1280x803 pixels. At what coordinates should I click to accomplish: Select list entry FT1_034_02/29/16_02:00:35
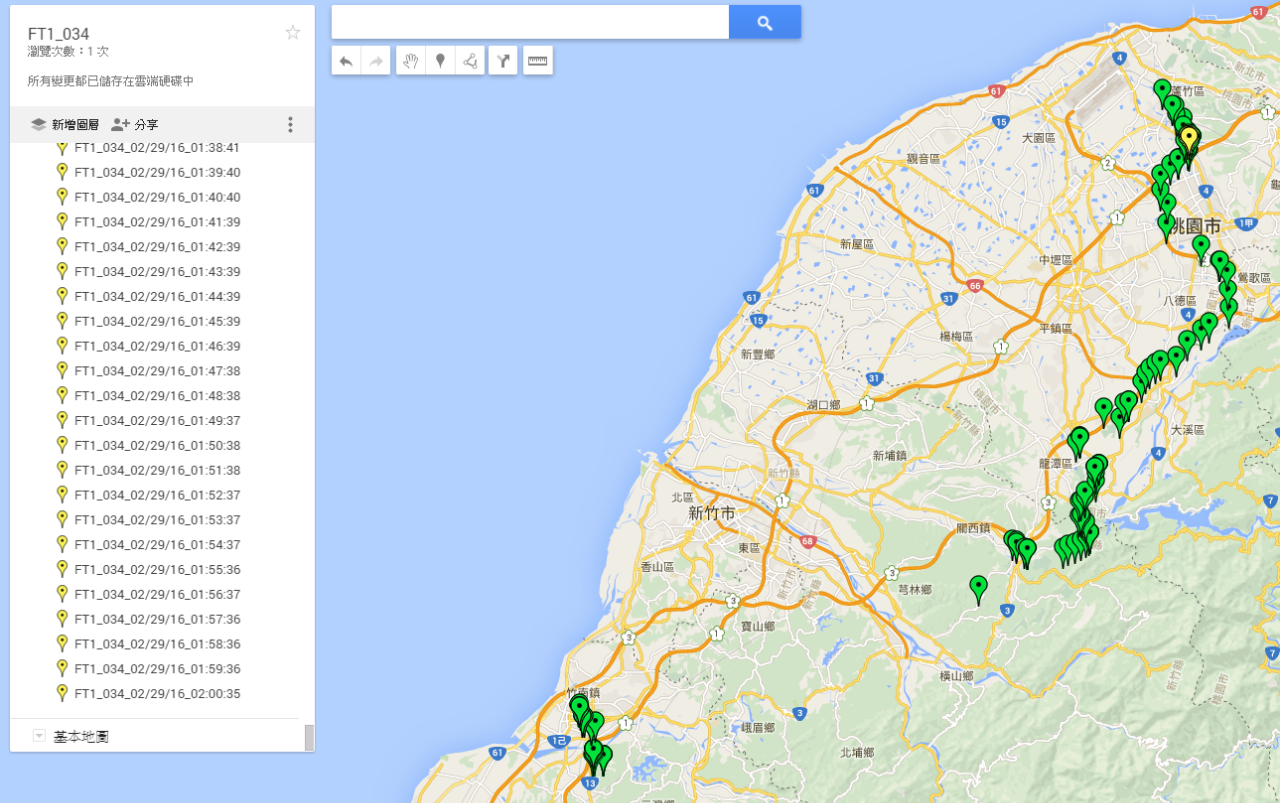pos(156,694)
